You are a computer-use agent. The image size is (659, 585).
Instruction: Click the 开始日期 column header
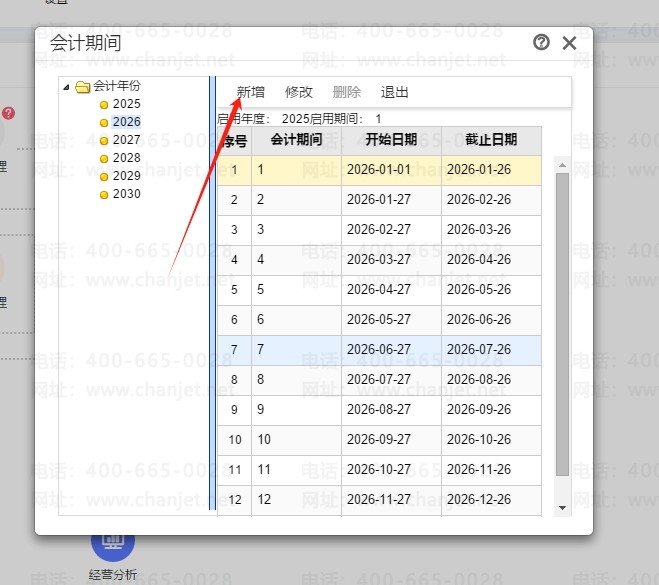[x=391, y=140]
